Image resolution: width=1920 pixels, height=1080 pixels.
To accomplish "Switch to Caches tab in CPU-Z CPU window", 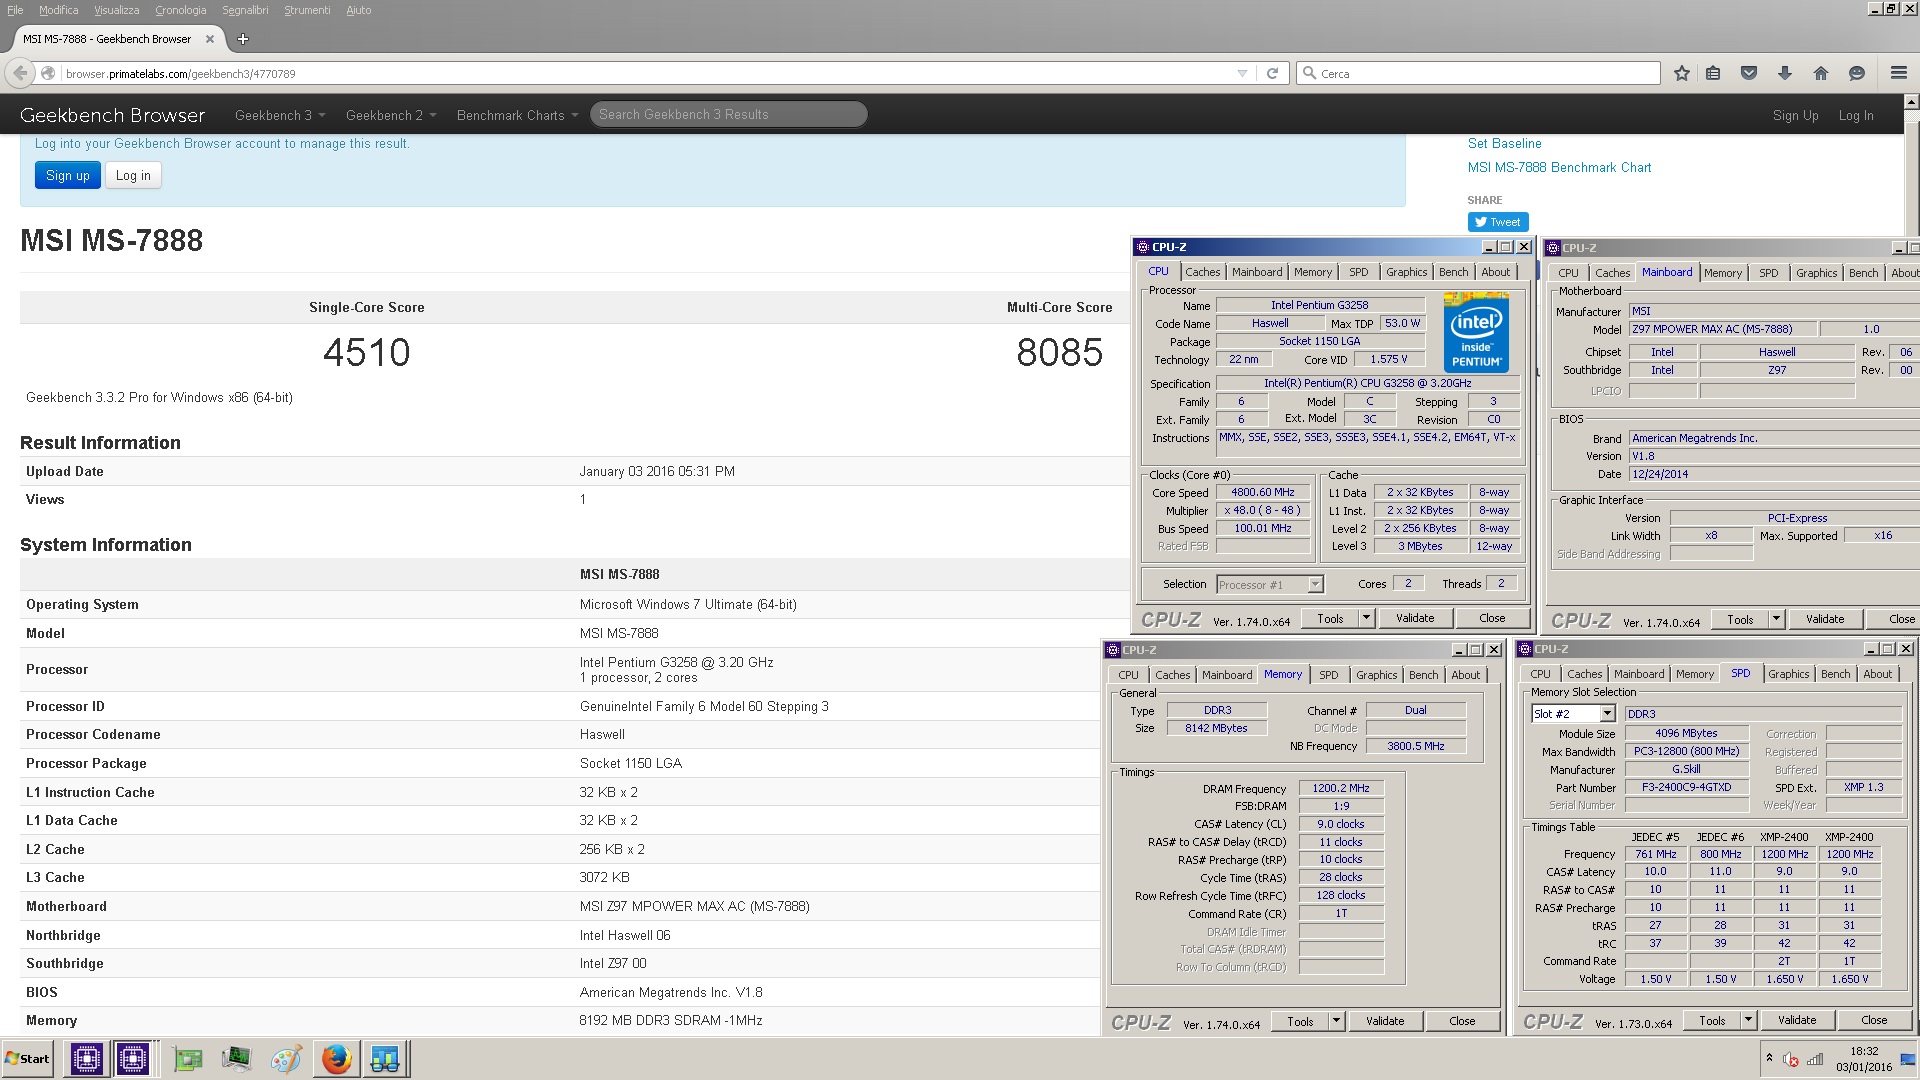I will 1202,272.
